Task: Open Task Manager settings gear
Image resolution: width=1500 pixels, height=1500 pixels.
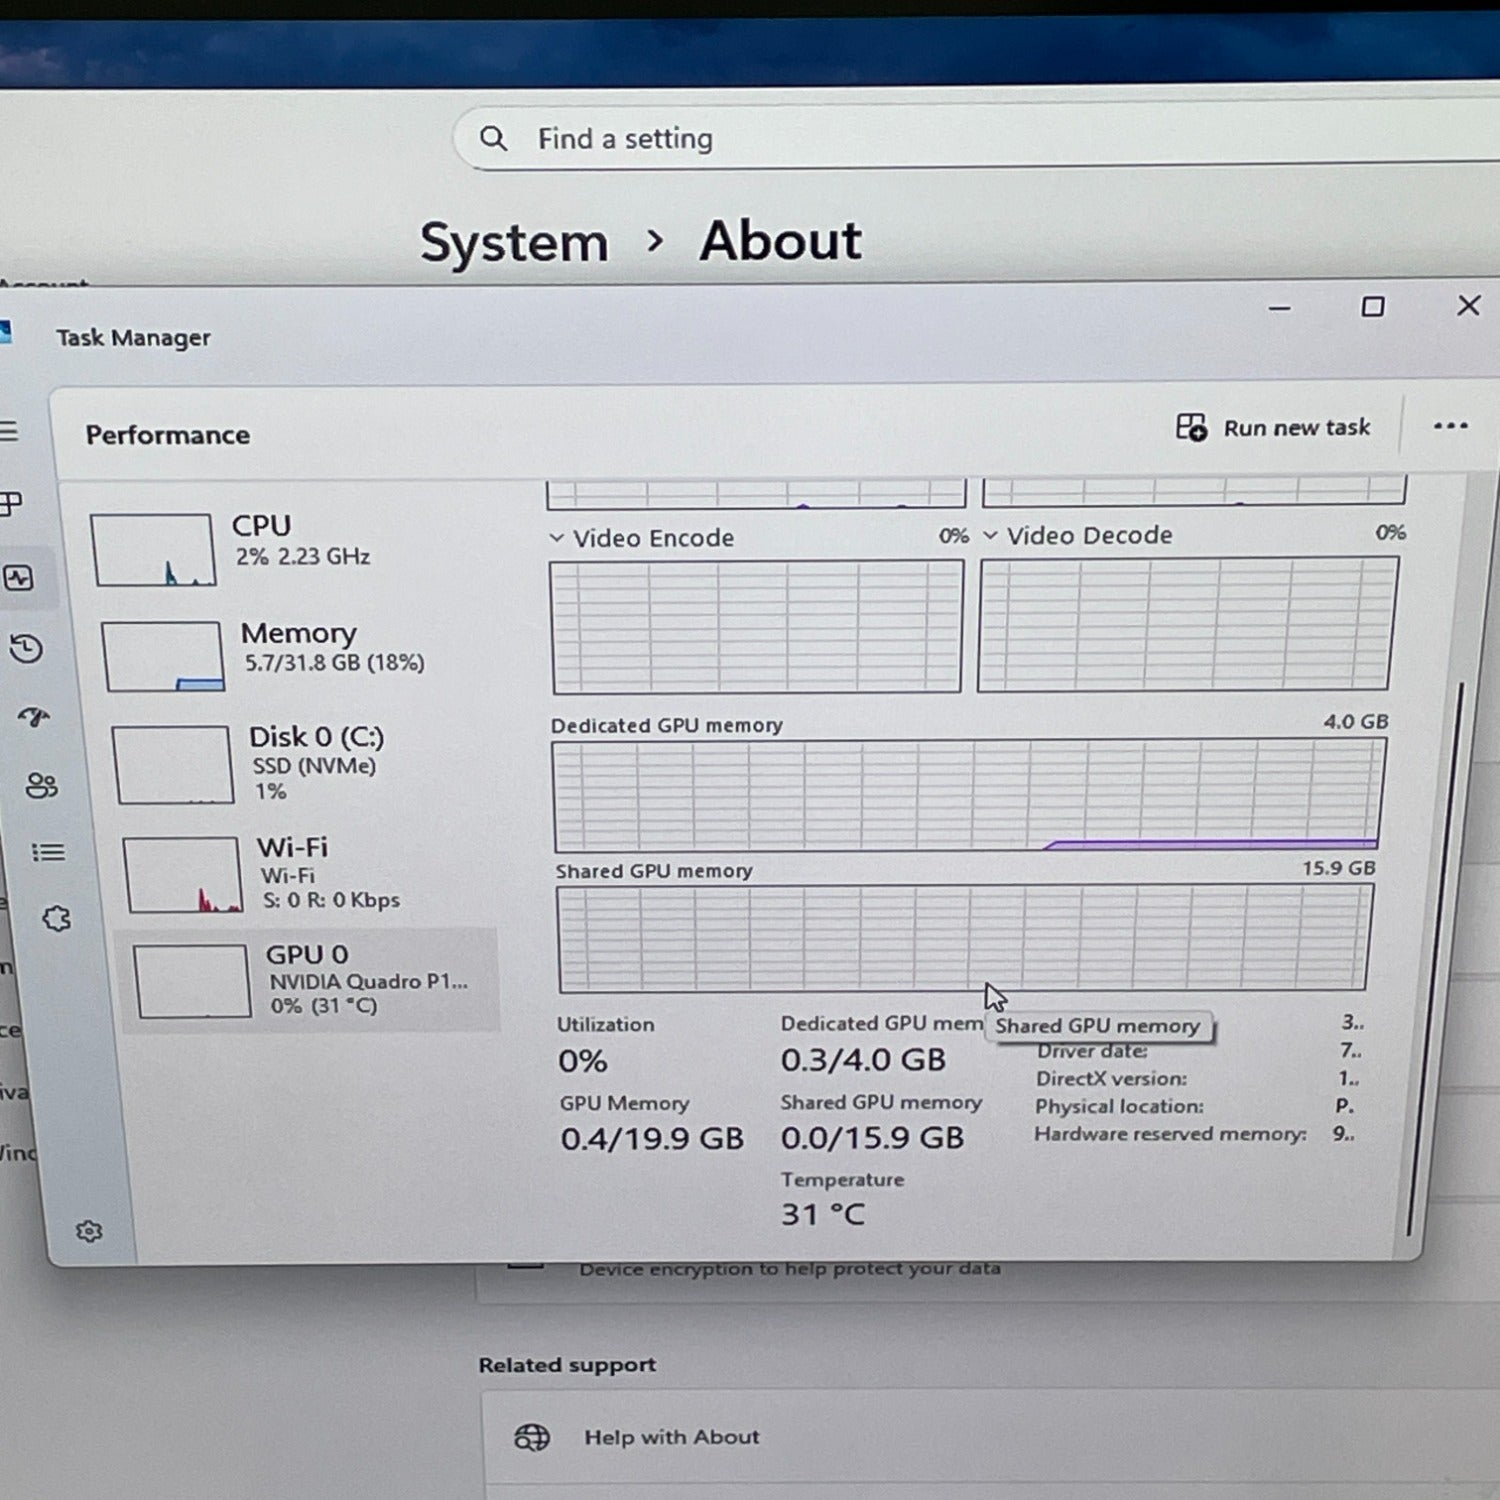Action: [89, 1231]
